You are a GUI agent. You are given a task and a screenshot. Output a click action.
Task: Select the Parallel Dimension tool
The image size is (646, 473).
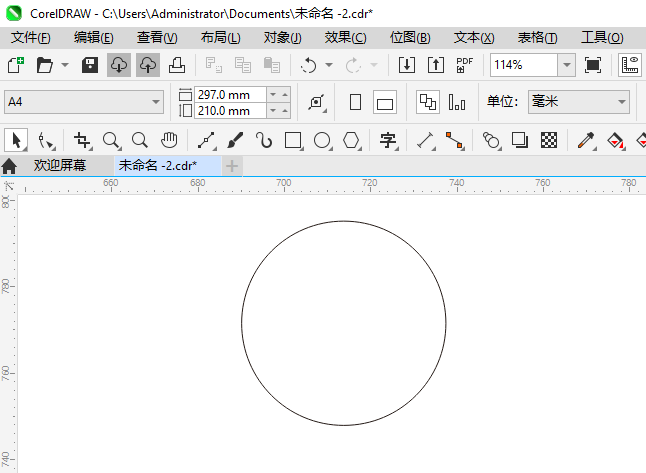coord(426,140)
